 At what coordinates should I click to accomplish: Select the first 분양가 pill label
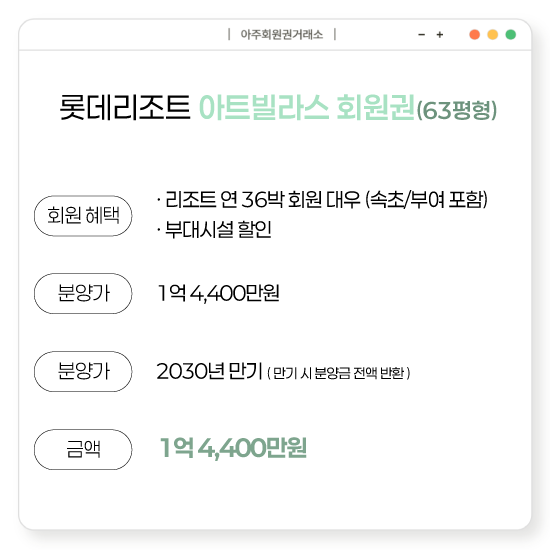[83, 293]
